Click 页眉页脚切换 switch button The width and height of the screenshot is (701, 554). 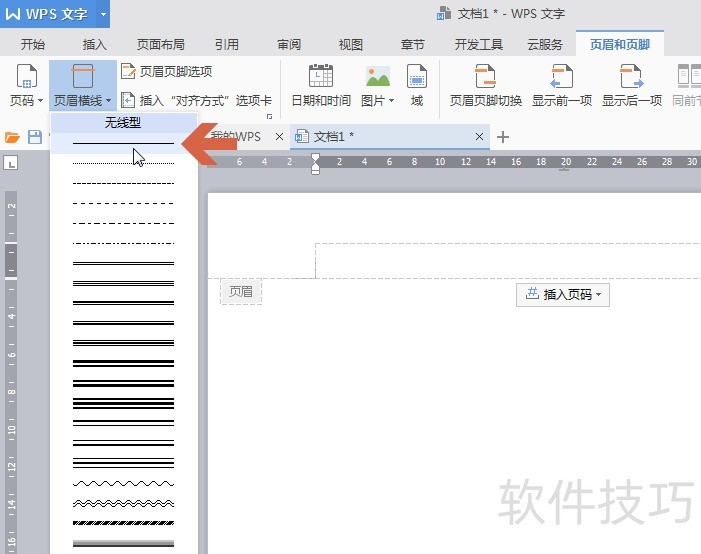(486, 85)
